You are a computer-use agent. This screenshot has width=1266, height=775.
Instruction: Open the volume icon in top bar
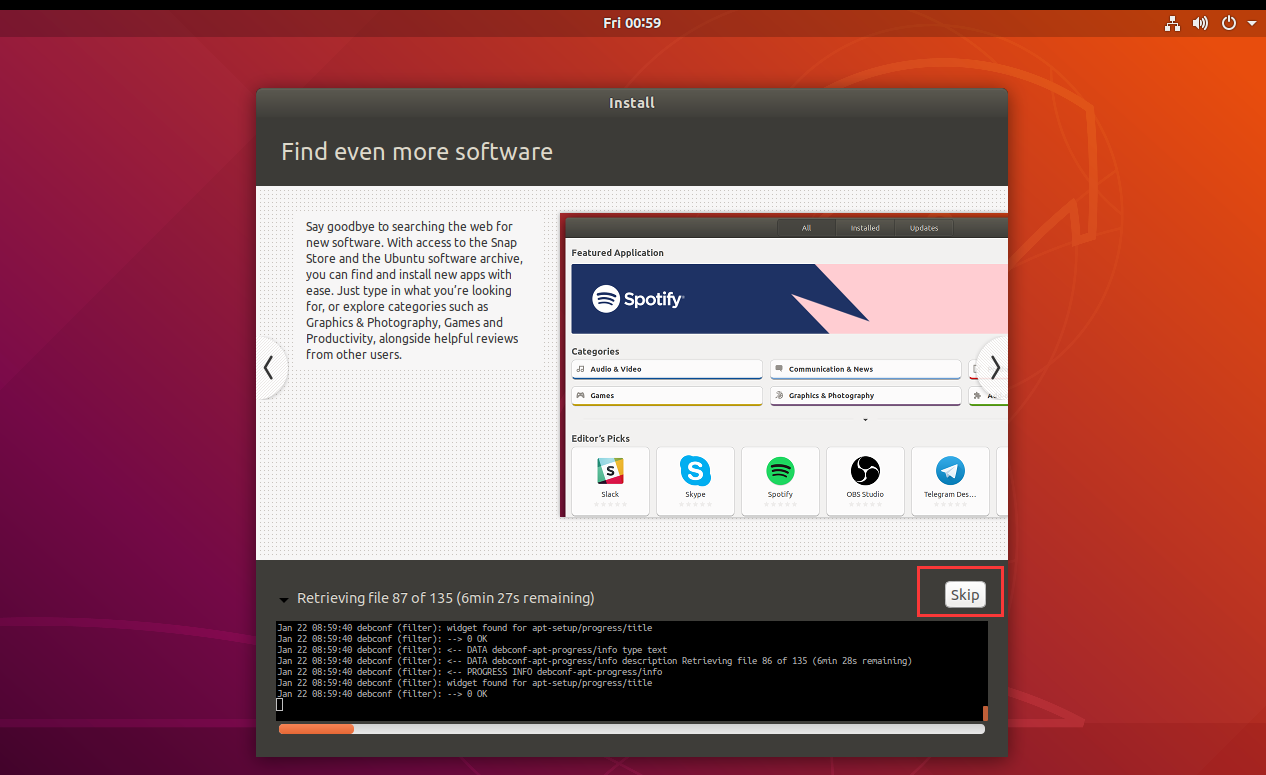click(1200, 23)
